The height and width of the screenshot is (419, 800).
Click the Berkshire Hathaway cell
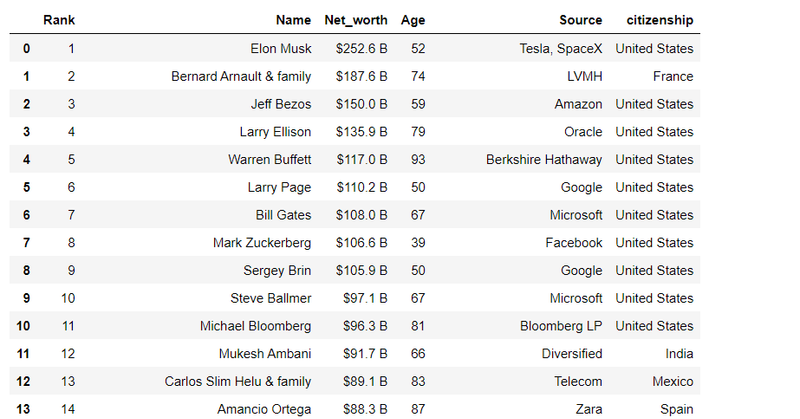tap(544, 160)
